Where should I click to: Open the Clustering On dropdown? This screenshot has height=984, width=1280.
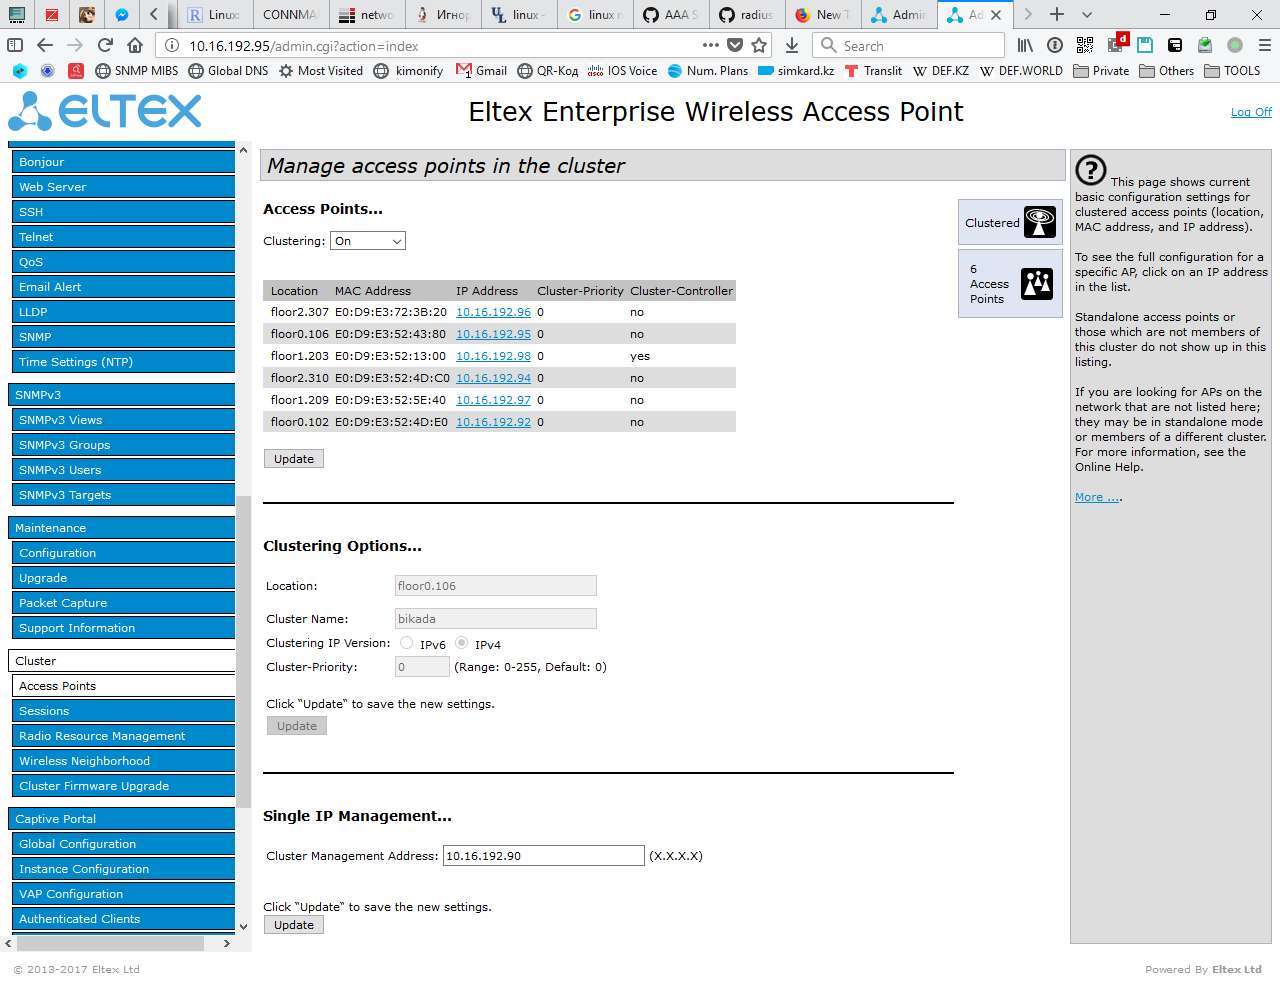pos(368,241)
